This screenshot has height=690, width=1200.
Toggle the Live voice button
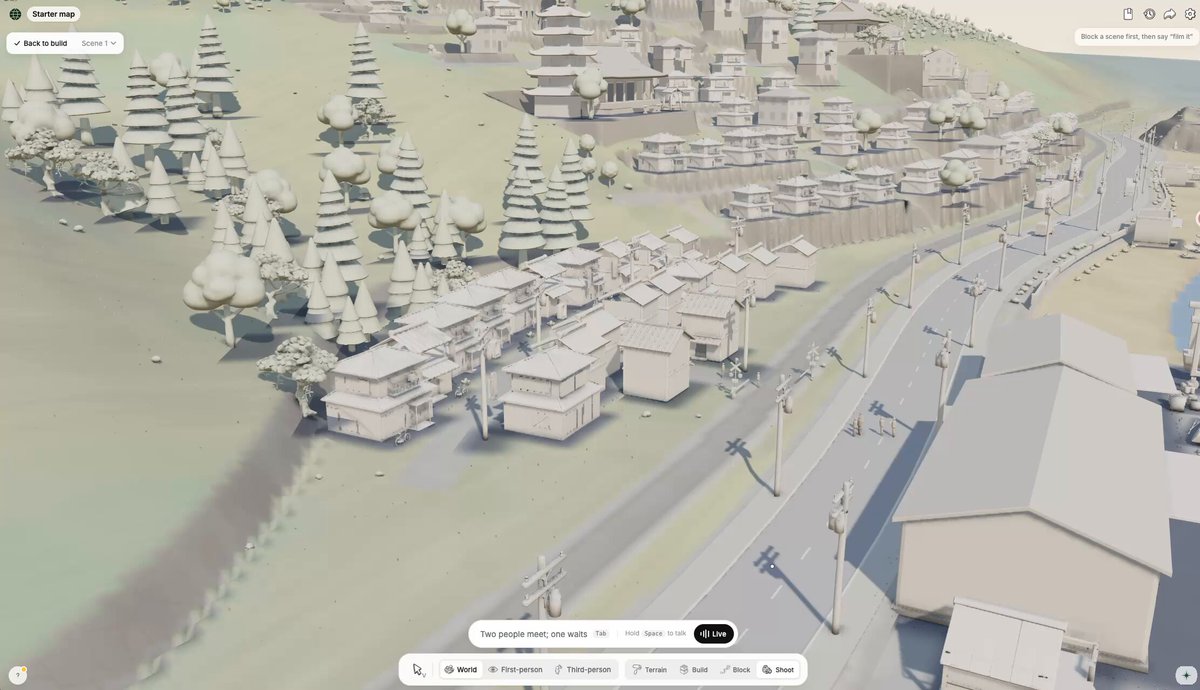714,634
